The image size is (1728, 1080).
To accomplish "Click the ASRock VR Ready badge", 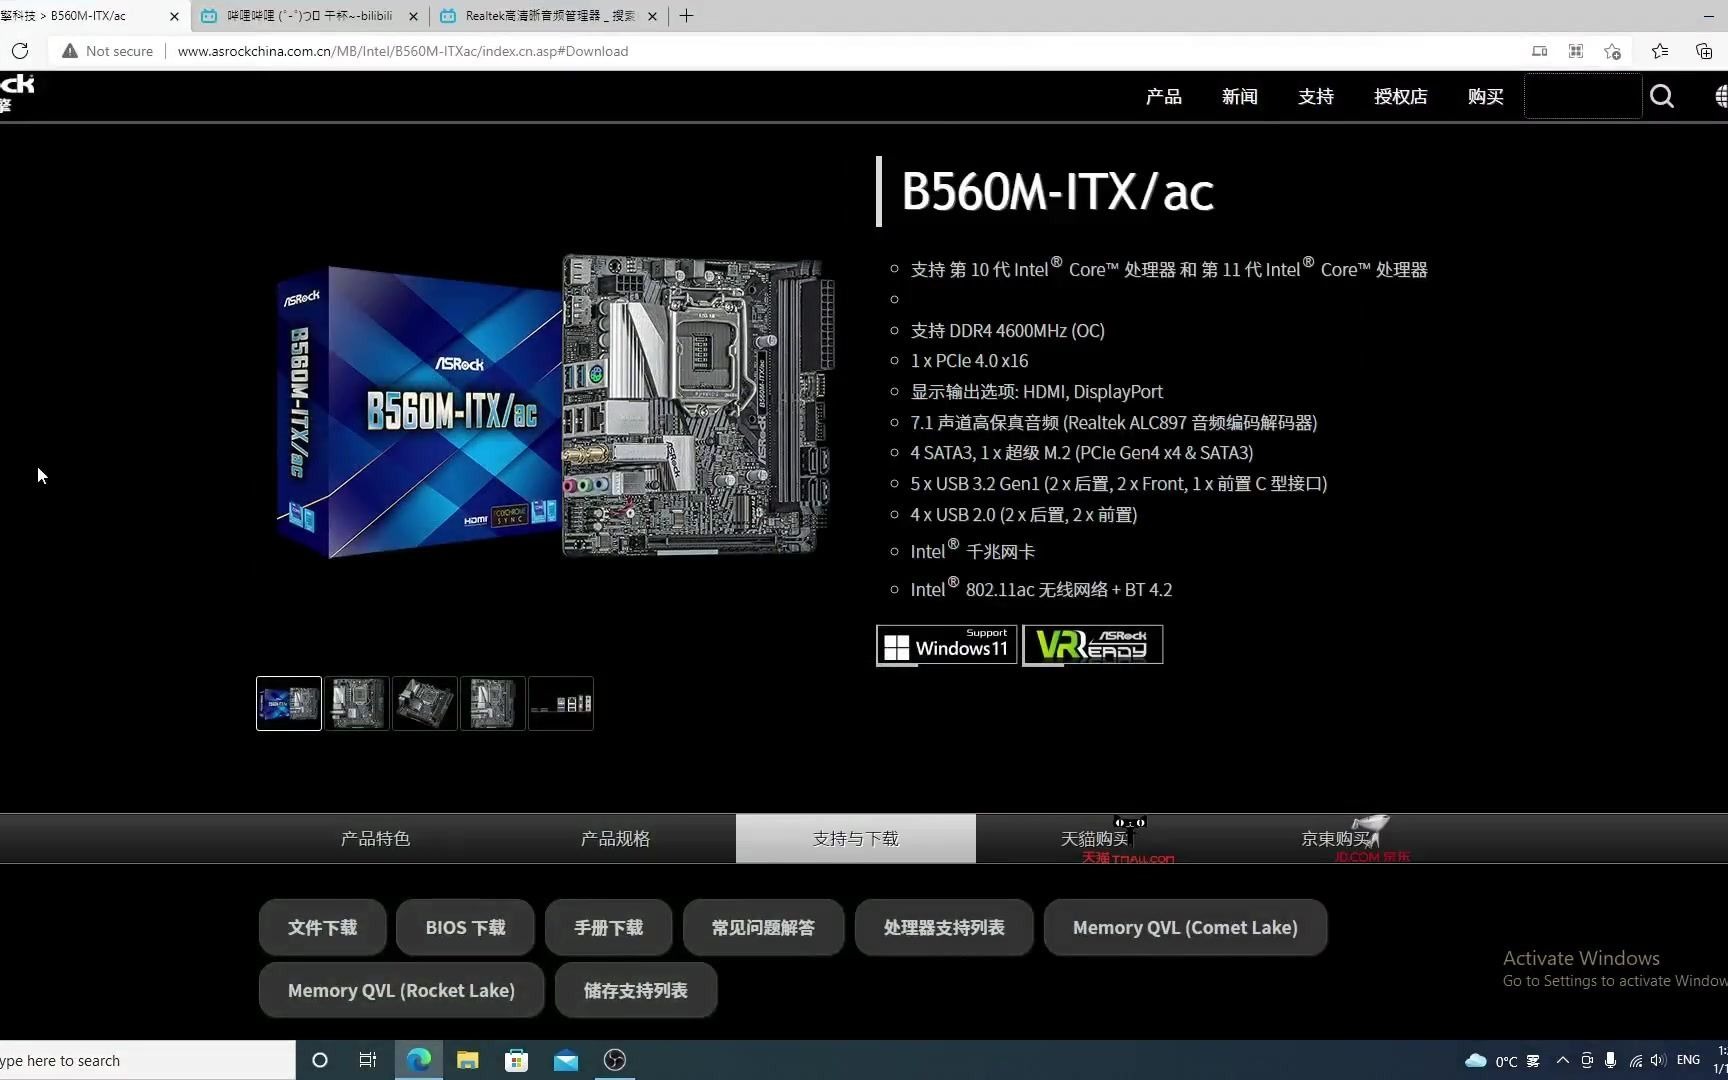I will point(1093,645).
